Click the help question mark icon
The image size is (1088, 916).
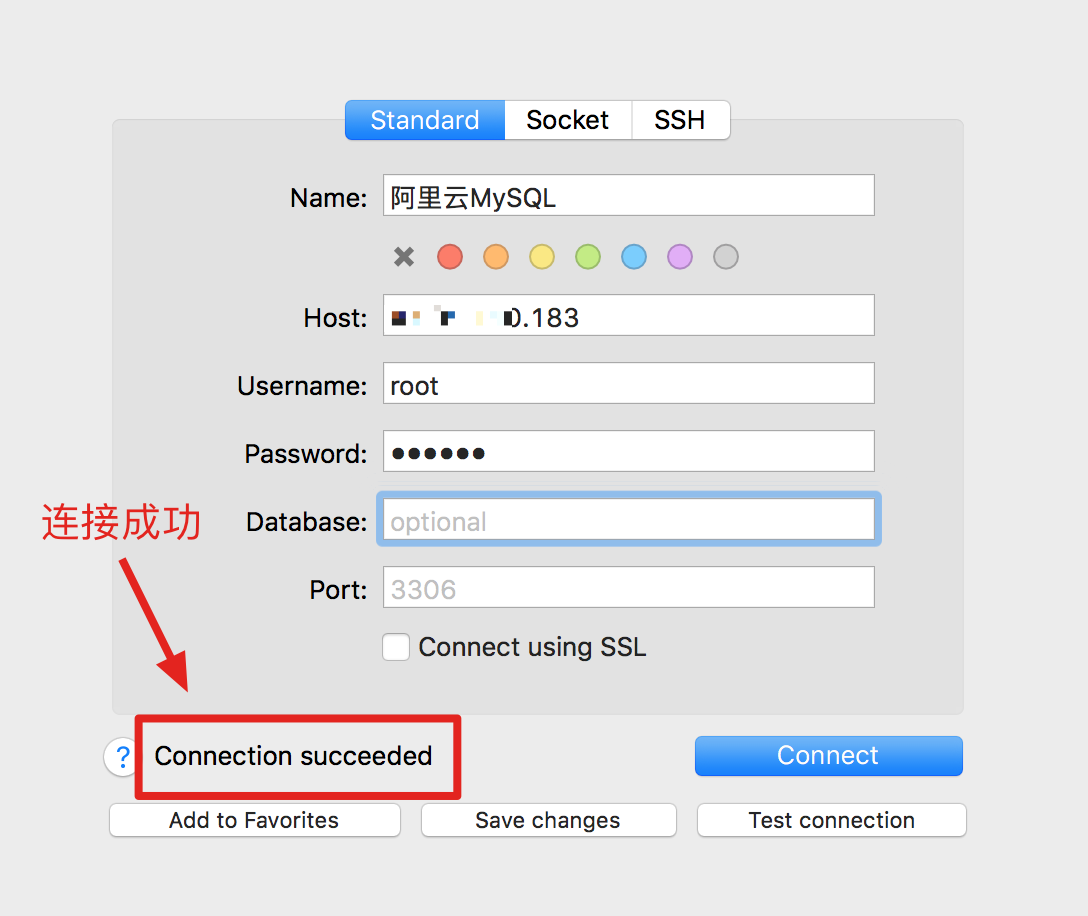pos(123,756)
